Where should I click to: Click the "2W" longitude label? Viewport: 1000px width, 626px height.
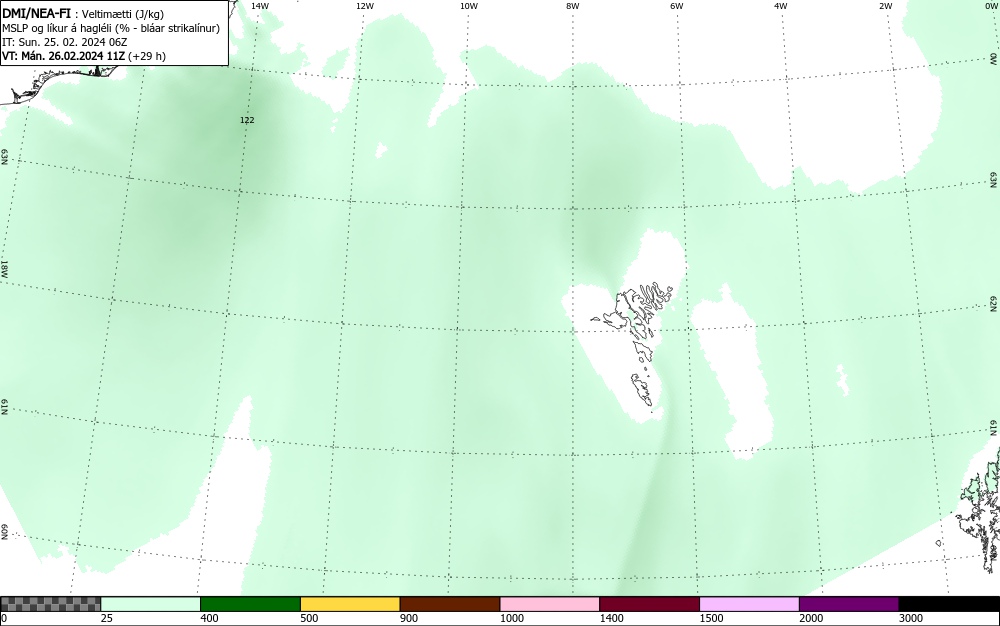tap(885, 6)
